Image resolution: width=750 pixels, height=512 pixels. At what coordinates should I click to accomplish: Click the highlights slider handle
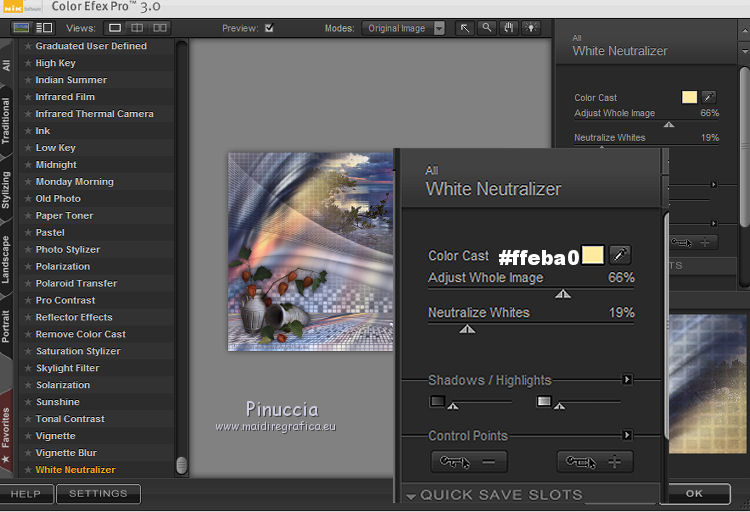click(x=560, y=406)
